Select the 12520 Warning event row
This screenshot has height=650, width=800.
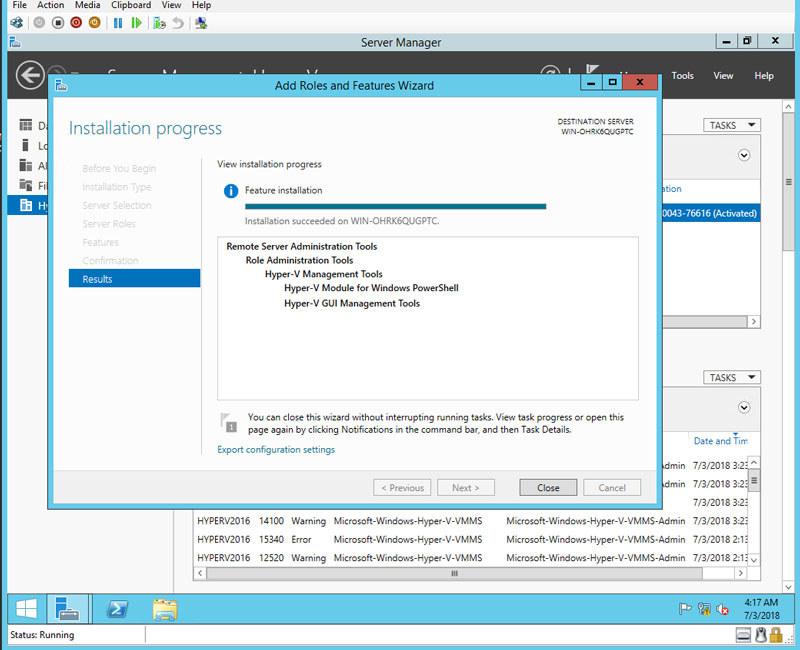(471, 558)
